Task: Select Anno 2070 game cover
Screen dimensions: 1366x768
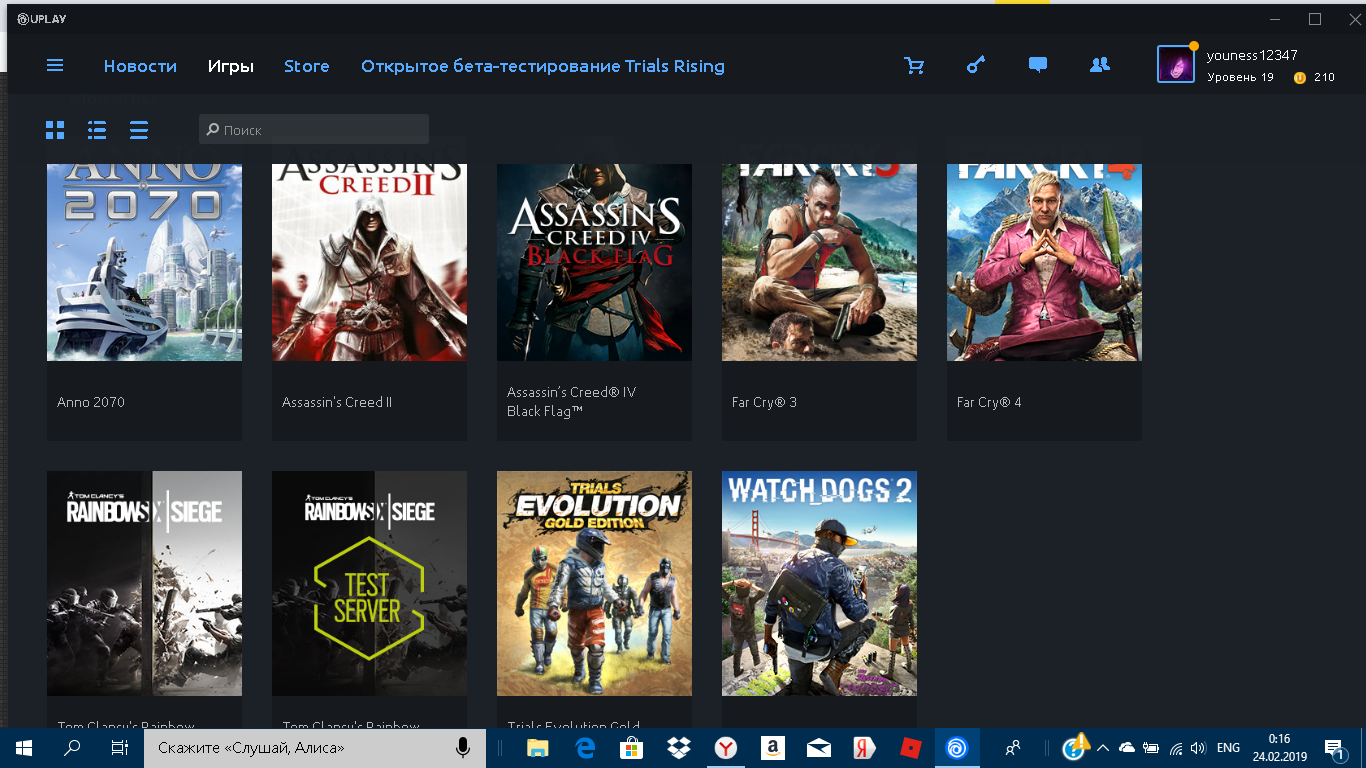Action: tap(144, 262)
